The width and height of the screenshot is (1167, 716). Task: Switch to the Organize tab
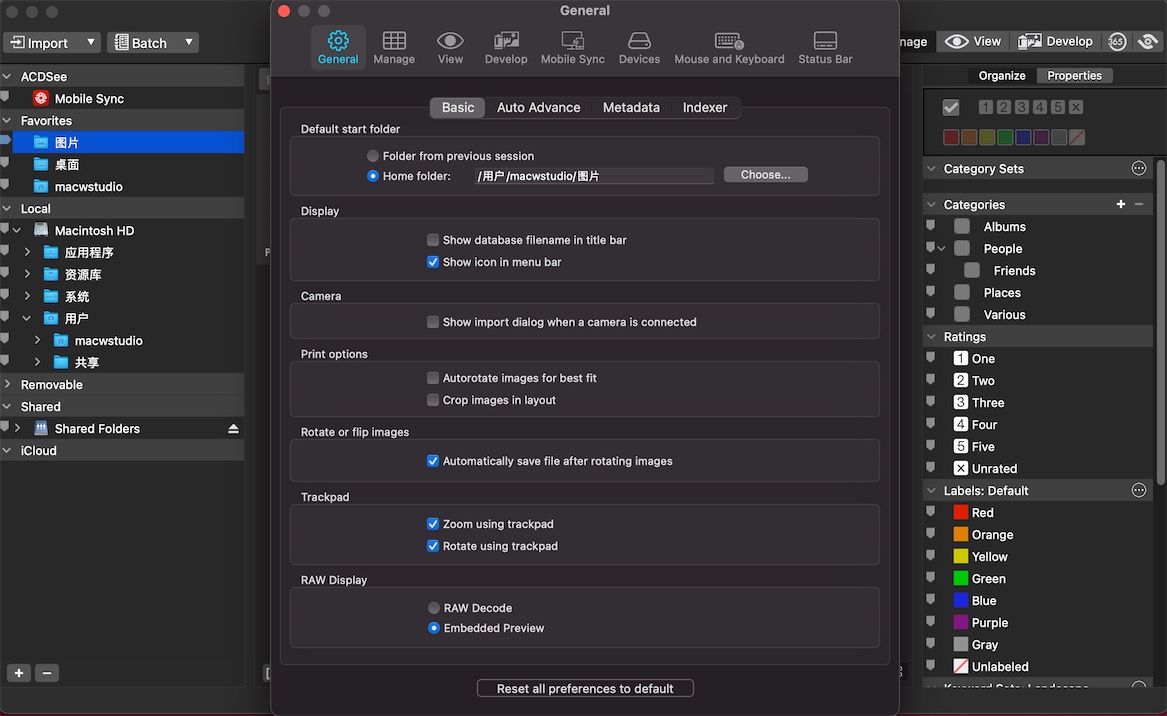click(x=1002, y=75)
